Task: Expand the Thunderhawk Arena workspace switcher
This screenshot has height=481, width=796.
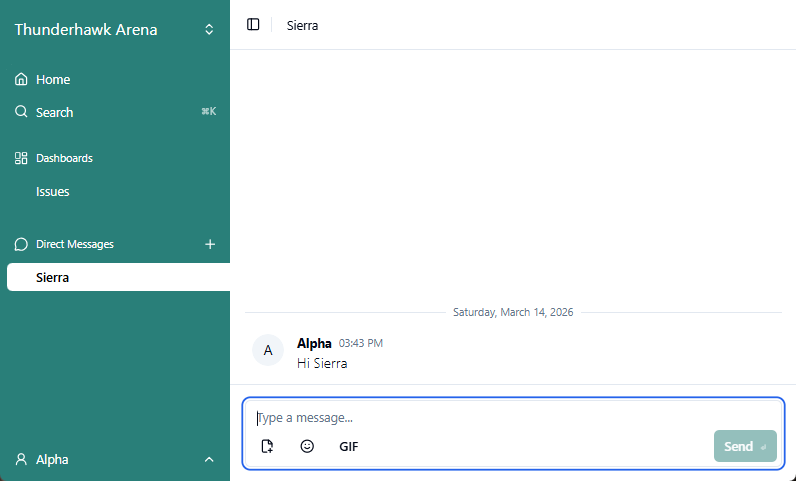Action: [x=209, y=30]
